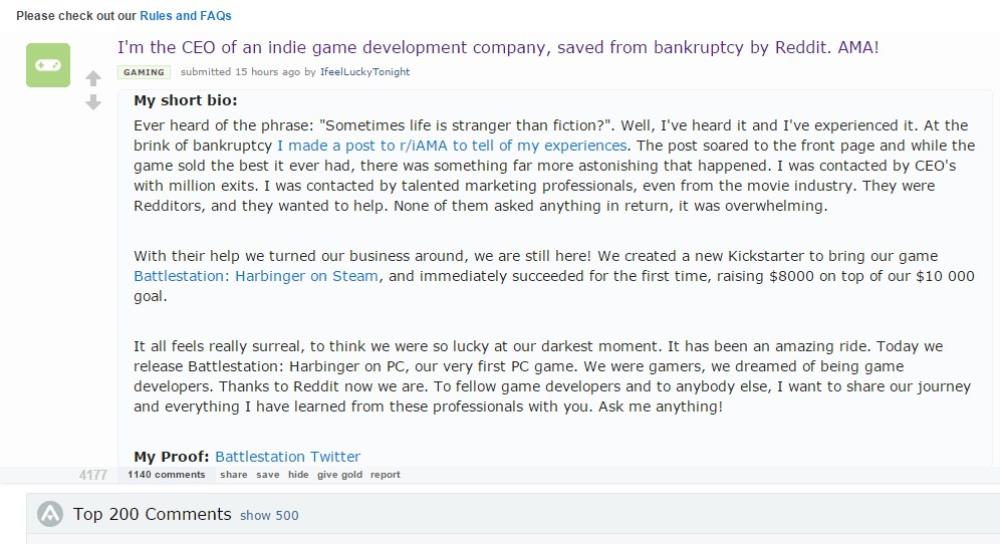This screenshot has height=544, width=1000.
Task: Hide this post
Action: (x=298, y=474)
